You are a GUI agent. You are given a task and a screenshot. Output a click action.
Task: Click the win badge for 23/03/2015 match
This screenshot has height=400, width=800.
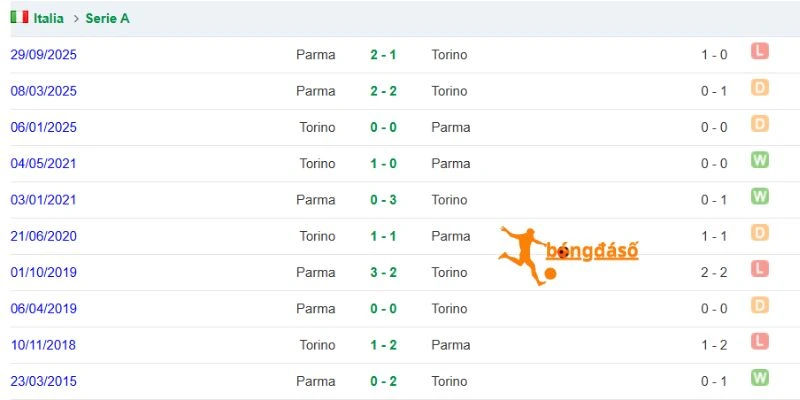point(759,378)
